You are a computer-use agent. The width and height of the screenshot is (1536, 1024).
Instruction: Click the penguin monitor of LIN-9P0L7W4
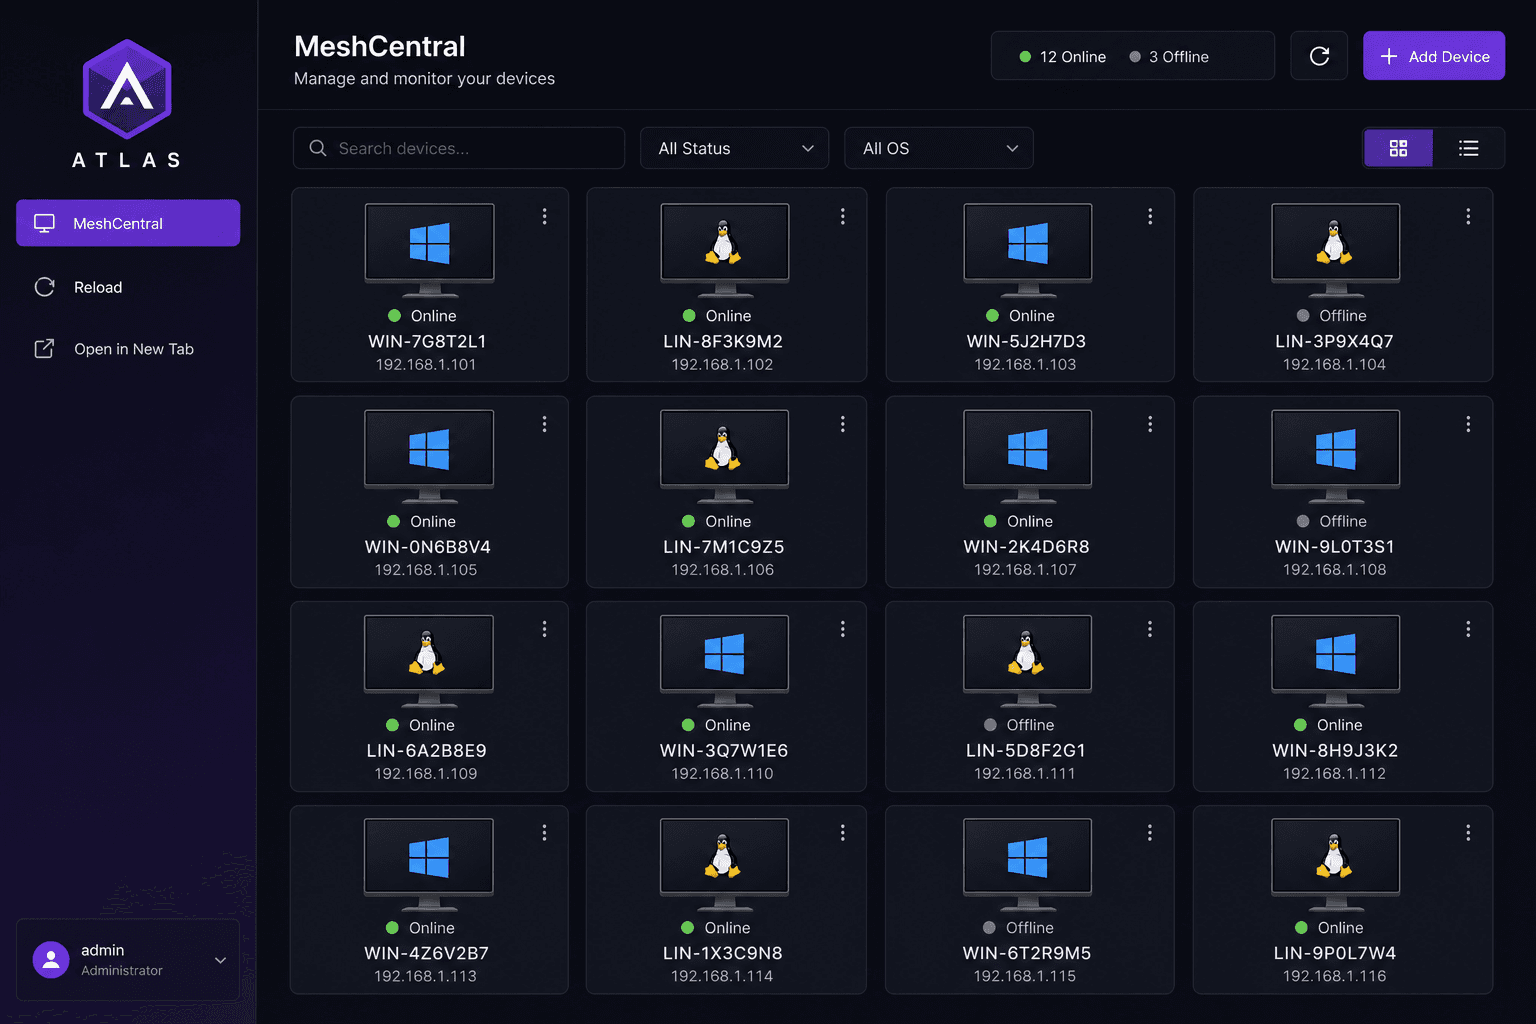tap(1335, 864)
